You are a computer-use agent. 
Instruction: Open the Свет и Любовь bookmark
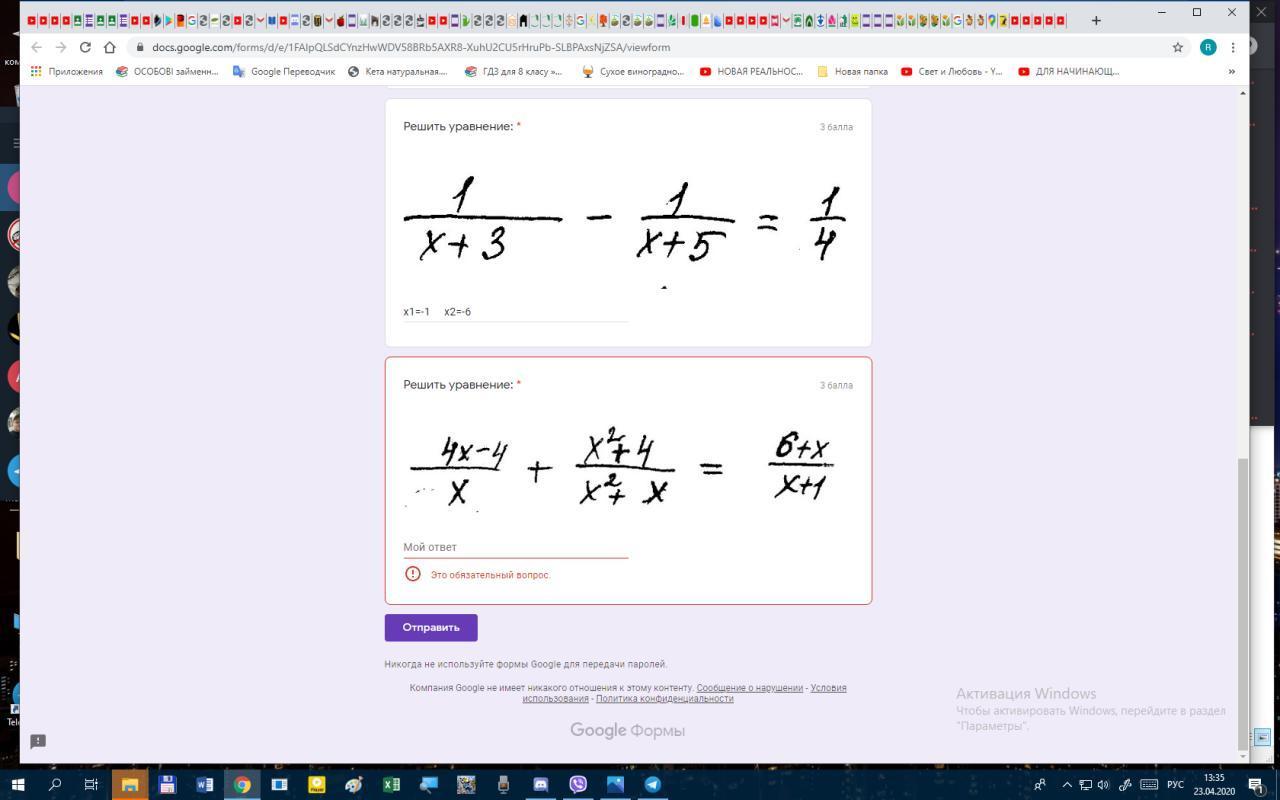(x=951, y=72)
